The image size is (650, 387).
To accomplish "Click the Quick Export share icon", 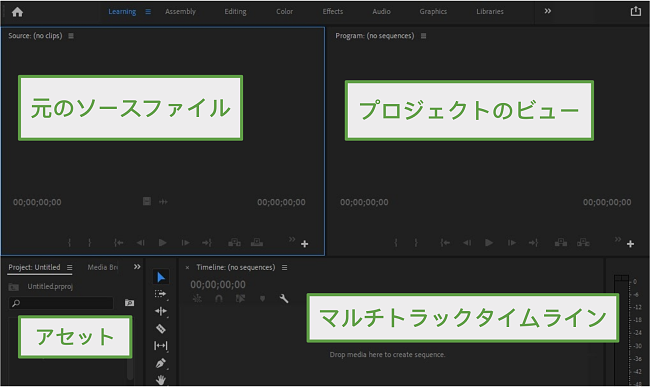I will (x=635, y=11).
